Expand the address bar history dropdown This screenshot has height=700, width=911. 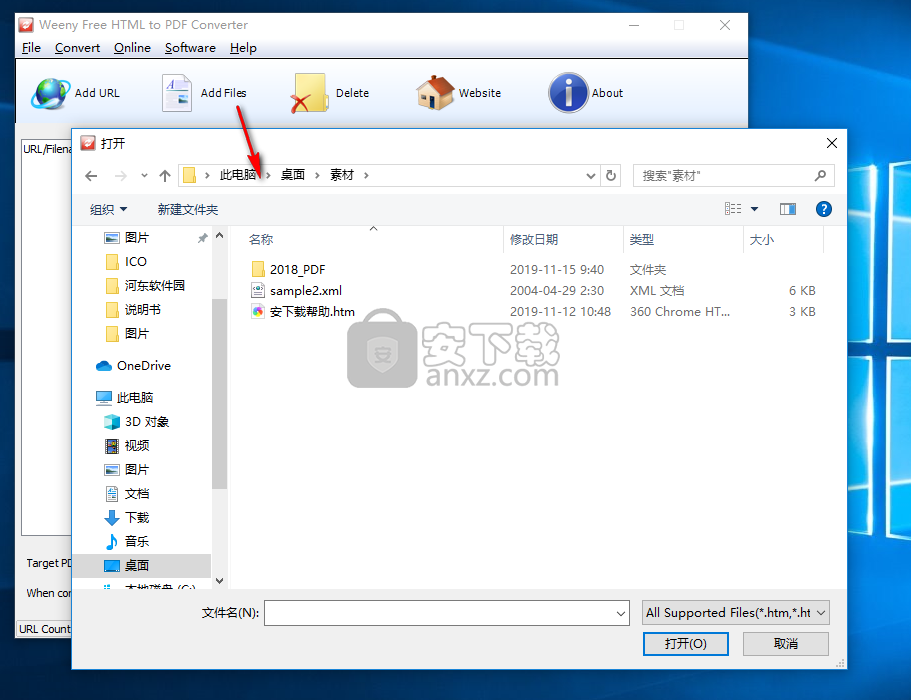point(591,175)
